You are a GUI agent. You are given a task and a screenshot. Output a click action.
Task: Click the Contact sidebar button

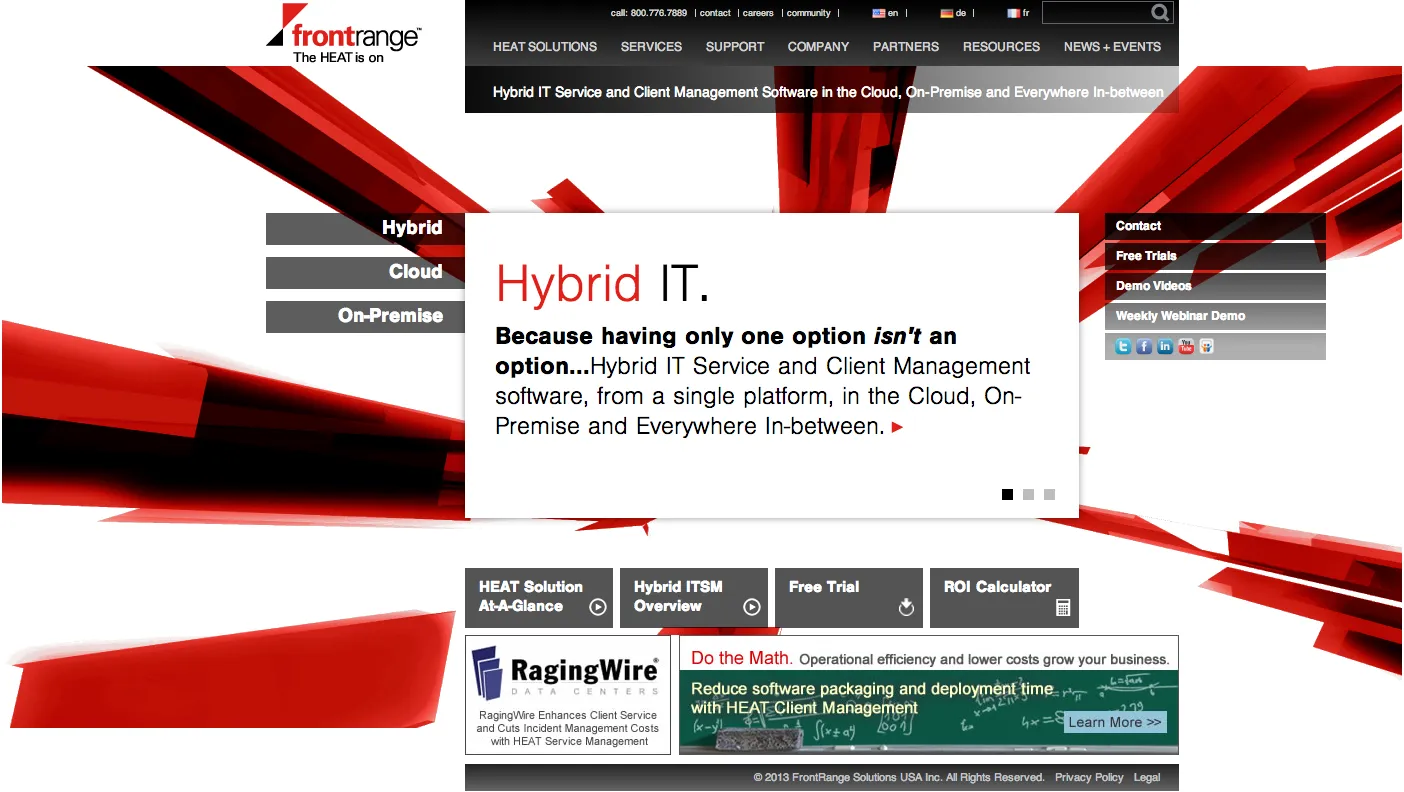tap(1215, 226)
